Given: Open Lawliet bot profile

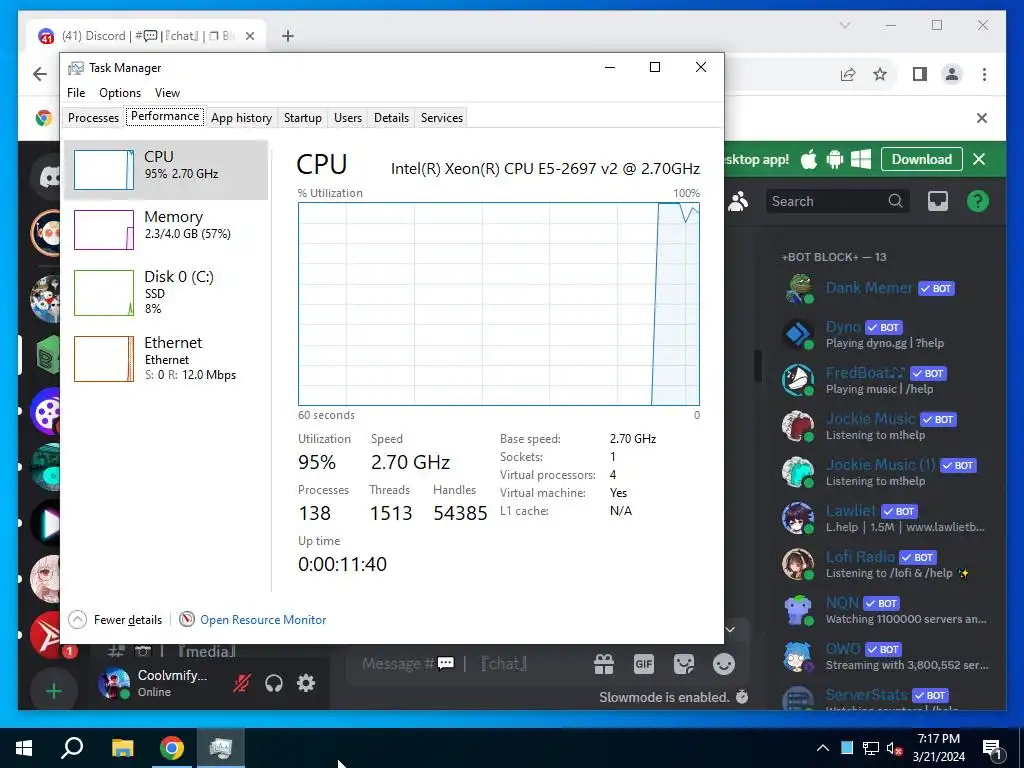Looking at the screenshot, I should coord(885,519).
